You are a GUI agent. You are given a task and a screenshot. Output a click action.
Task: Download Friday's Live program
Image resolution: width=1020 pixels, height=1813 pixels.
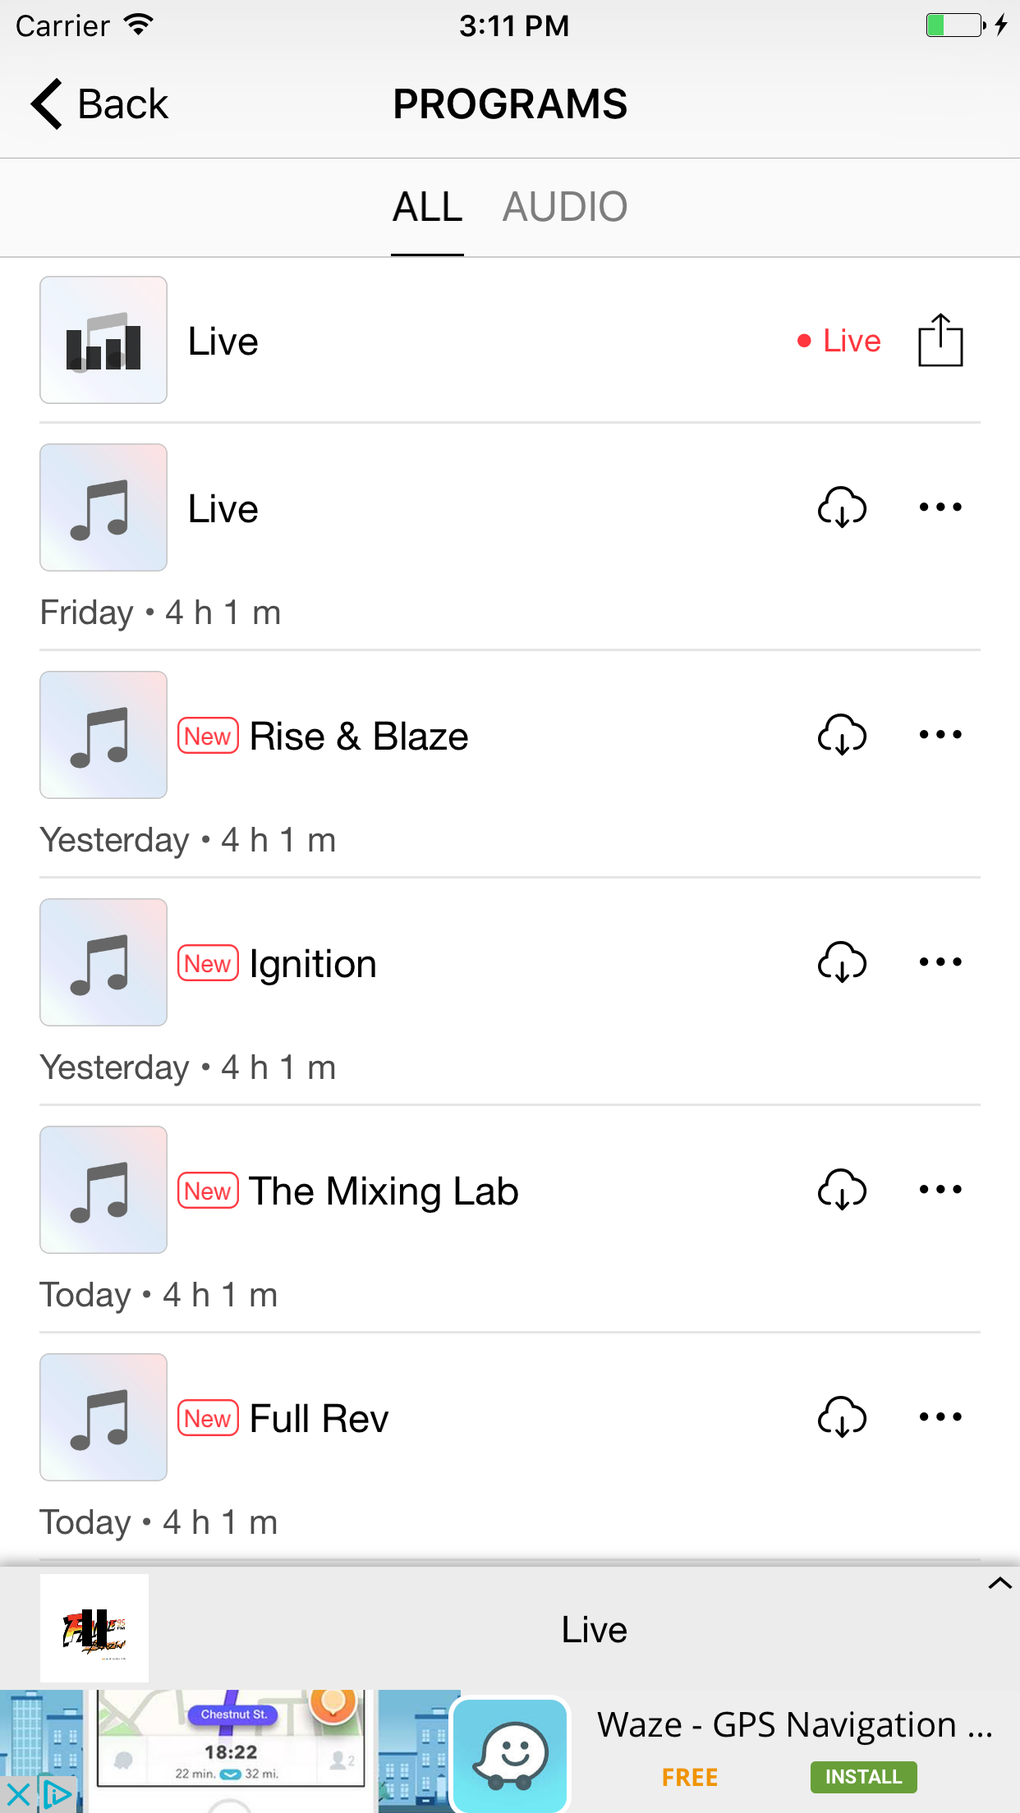click(842, 508)
